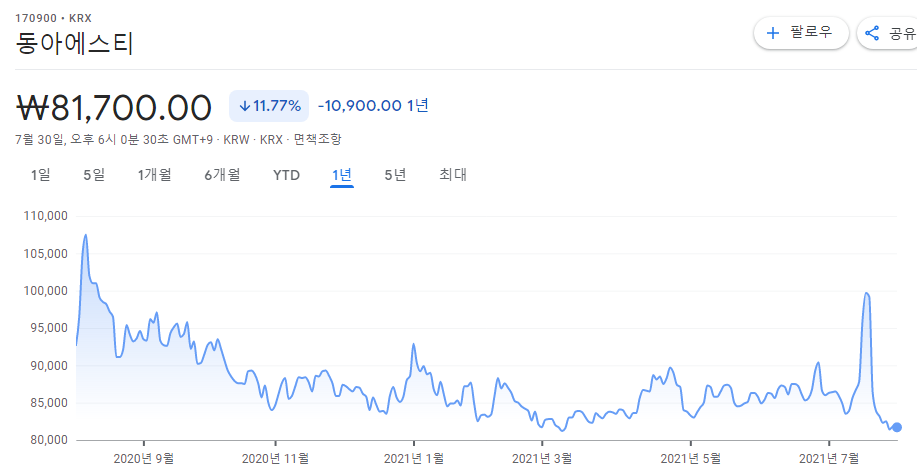Click the 105,000 y-axis label
This screenshot has width=917, height=472.
click(x=46, y=254)
